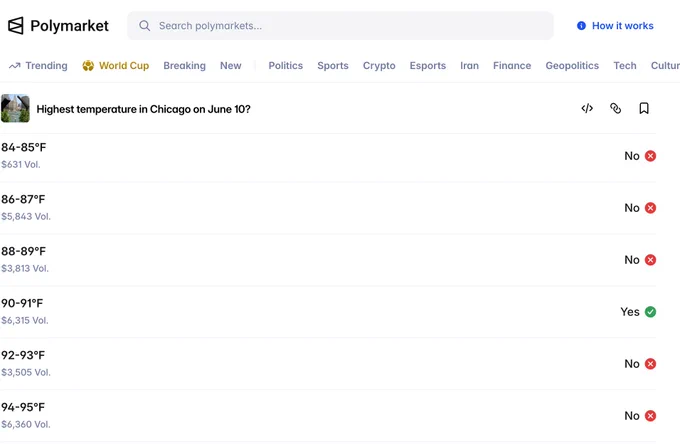Select the 92-93°F outcome label
The width and height of the screenshot is (680, 445).
23,355
